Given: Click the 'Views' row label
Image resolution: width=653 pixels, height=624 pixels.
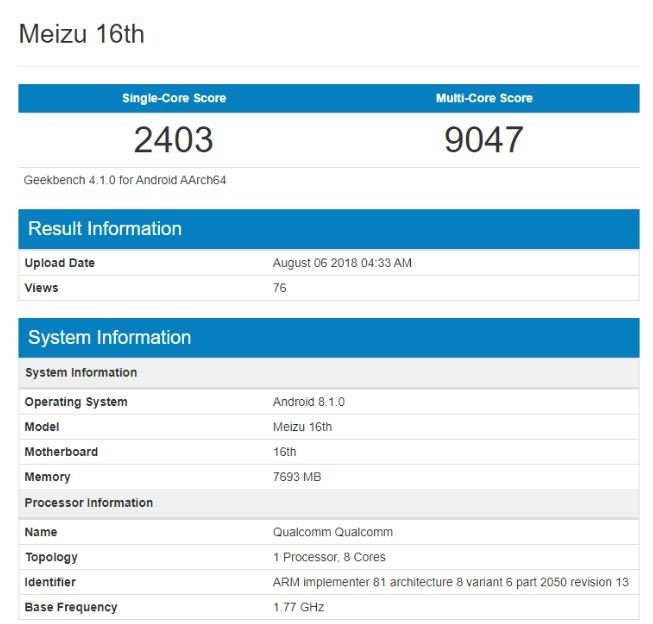Looking at the screenshot, I should click(41, 288).
